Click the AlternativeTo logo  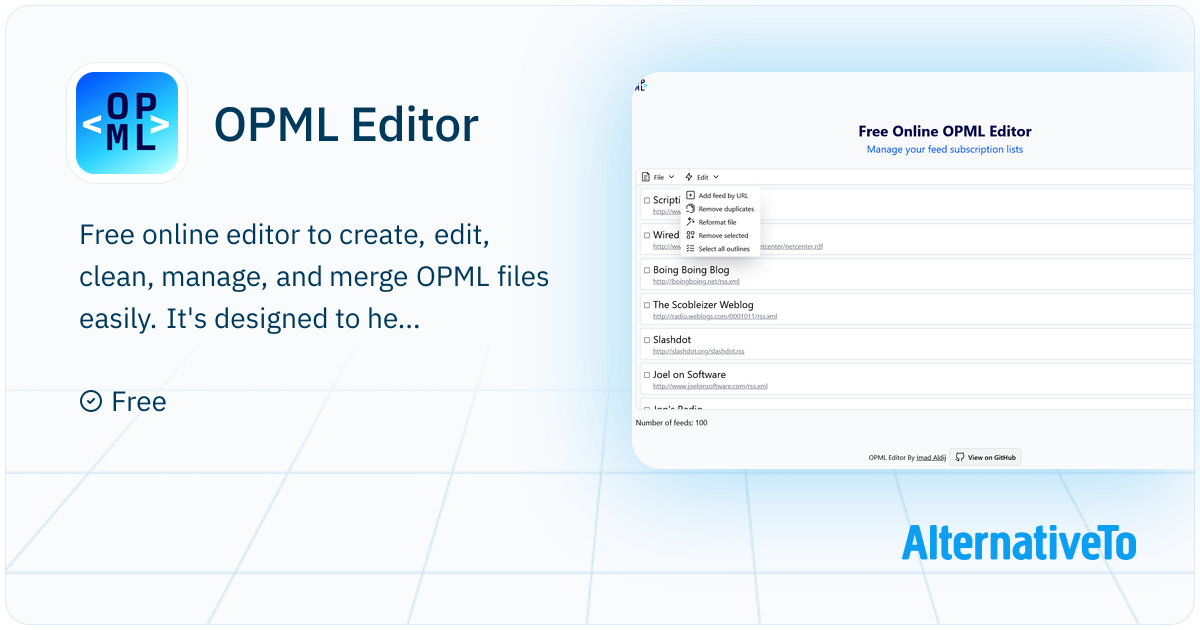[1019, 542]
